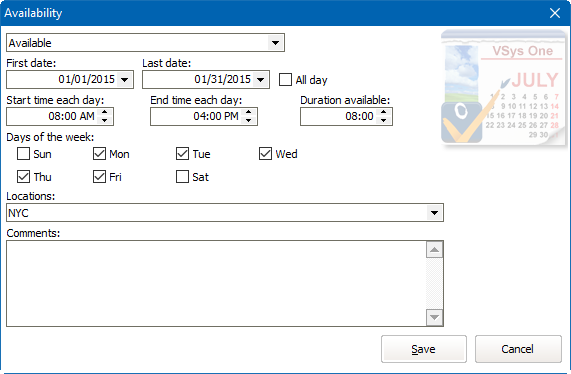Decrease the start time using down arrow
Screen dimensions: 571x374
[x=105, y=121]
